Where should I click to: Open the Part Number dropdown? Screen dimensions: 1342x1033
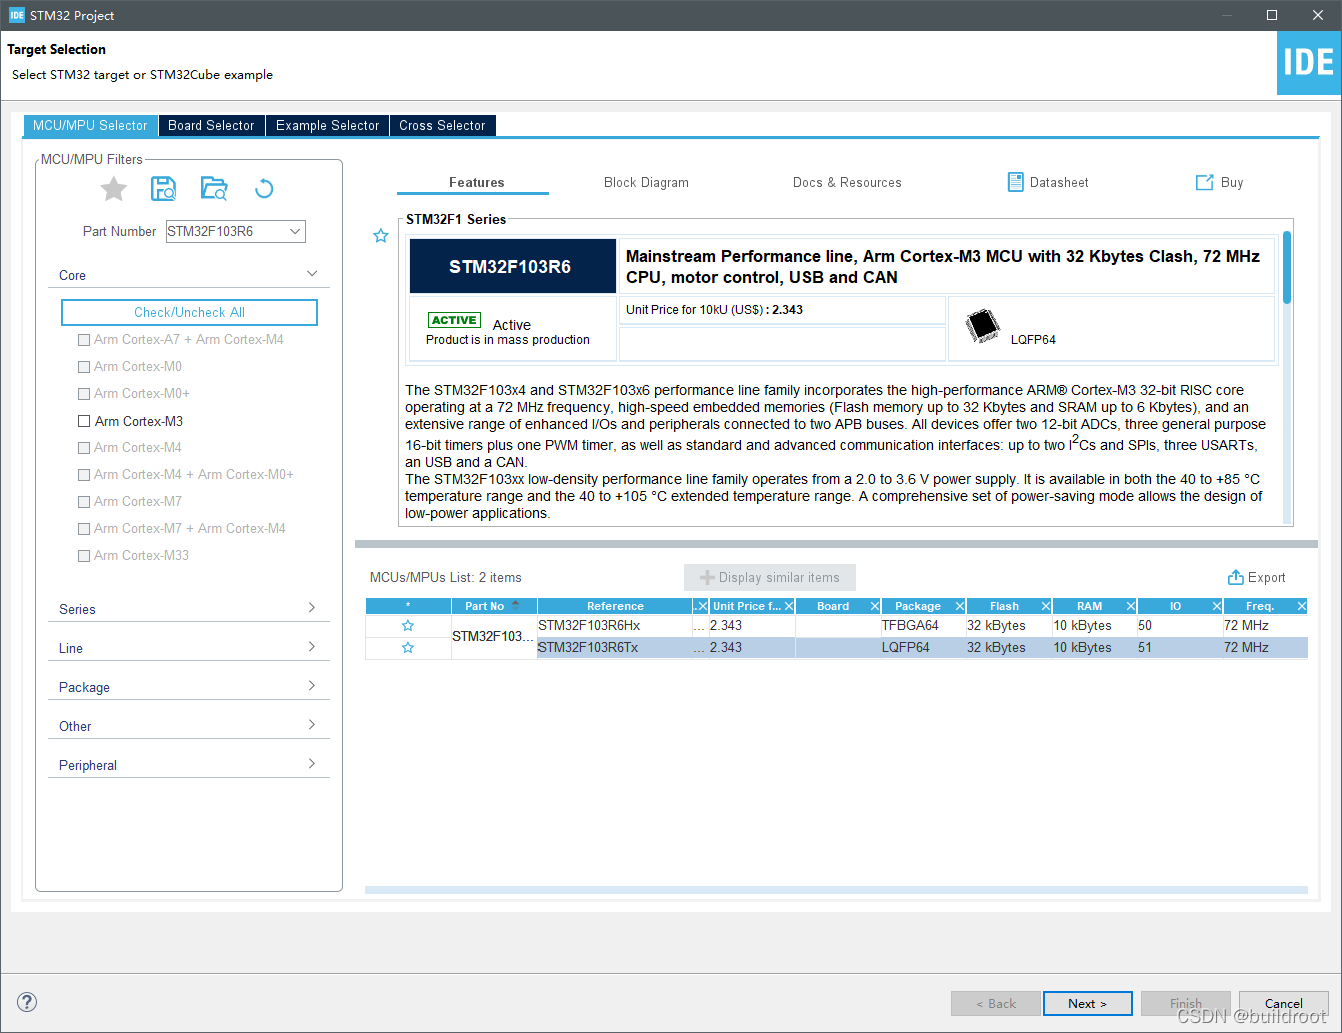pyautogui.click(x=295, y=231)
